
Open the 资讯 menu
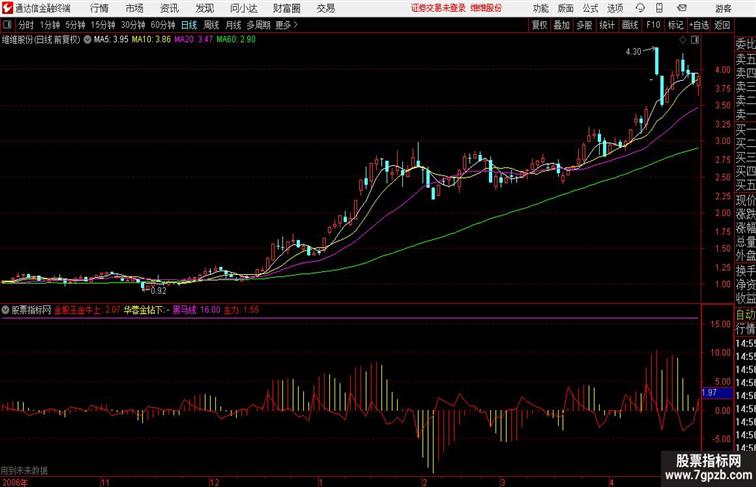pyautogui.click(x=169, y=8)
